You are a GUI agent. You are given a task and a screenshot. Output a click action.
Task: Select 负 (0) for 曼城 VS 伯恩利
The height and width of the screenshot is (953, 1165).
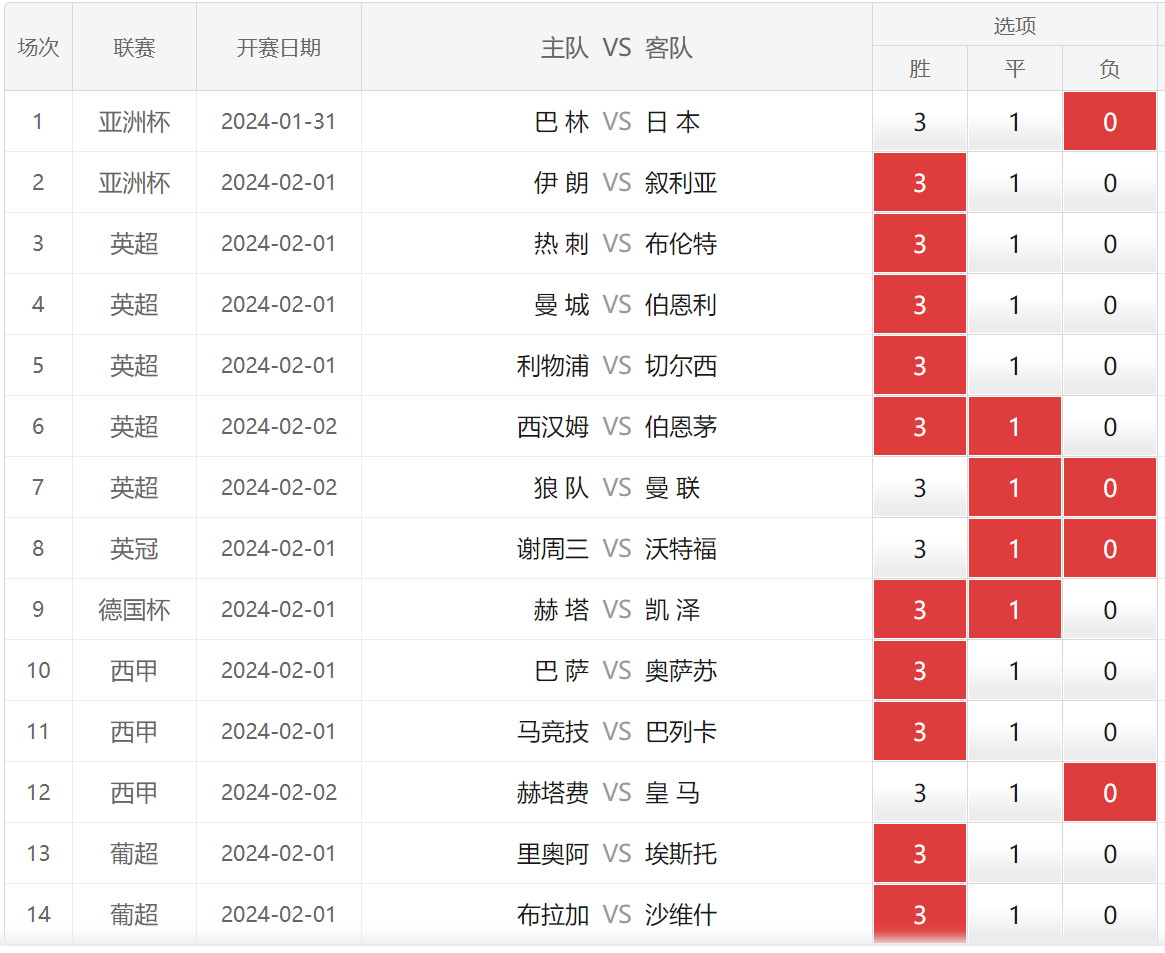pyautogui.click(x=1110, y=305)
